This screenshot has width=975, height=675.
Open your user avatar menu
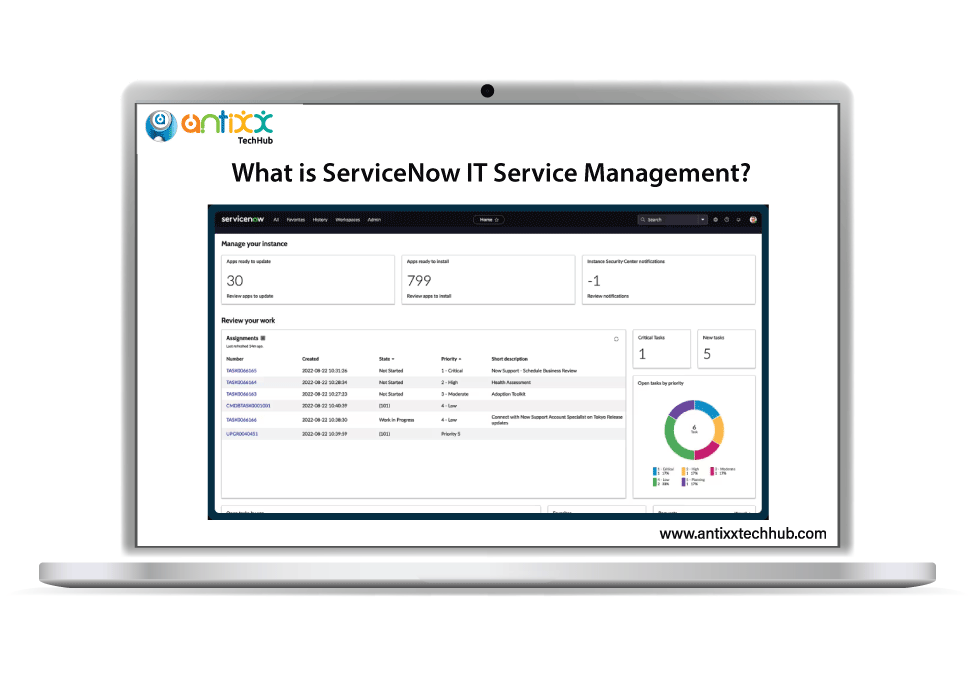coord(753,220)
